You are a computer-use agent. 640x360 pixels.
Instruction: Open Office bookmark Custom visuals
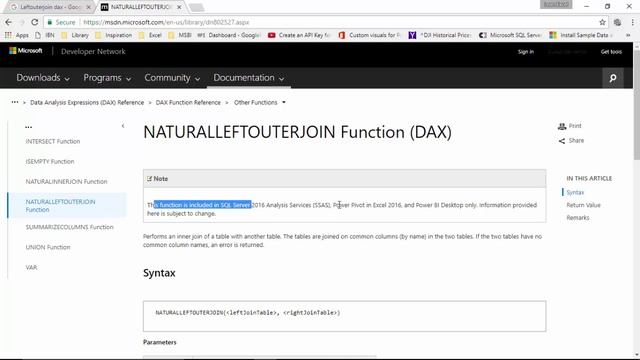coord(369,36)
